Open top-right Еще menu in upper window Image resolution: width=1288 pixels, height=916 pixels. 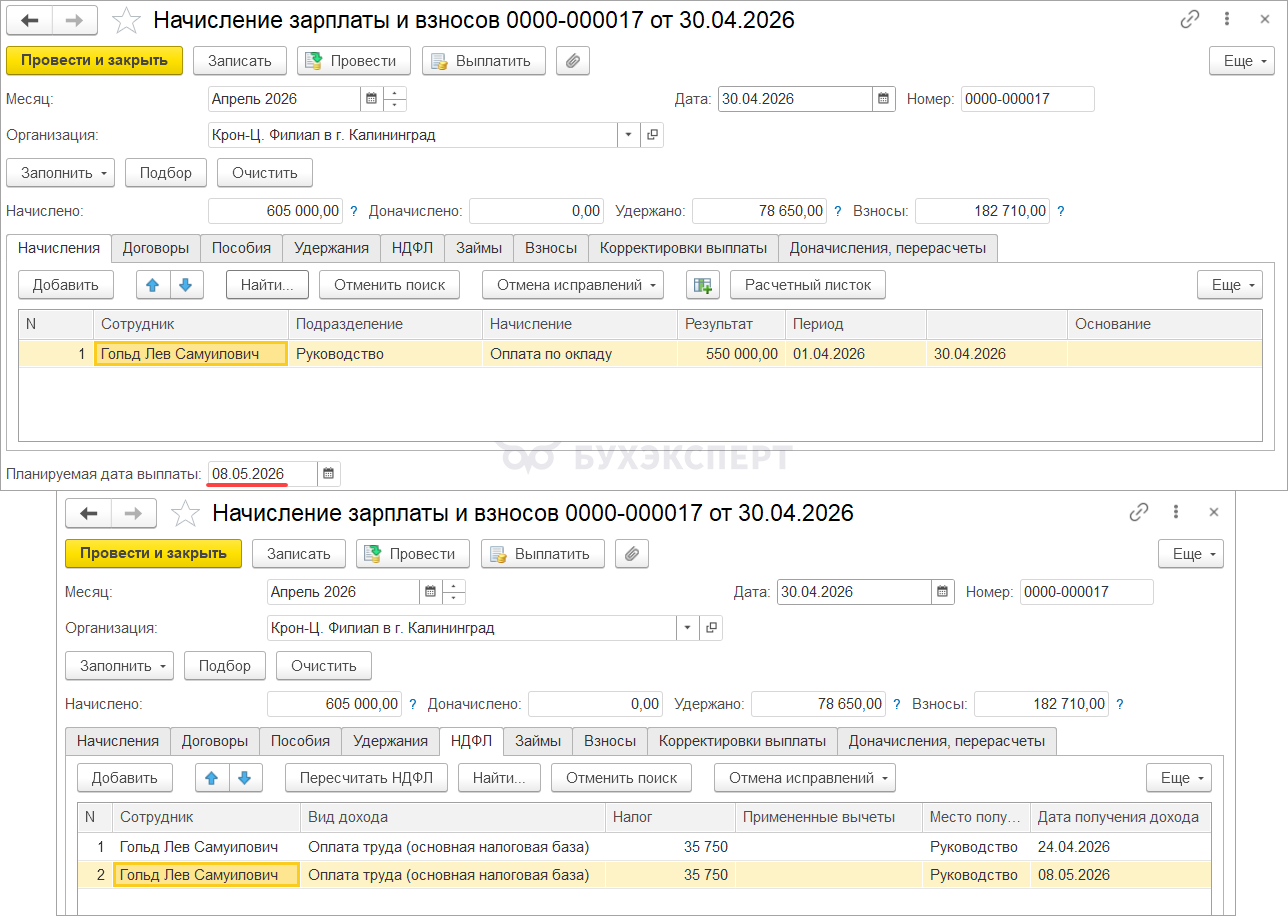click(x=1242, y=61)
